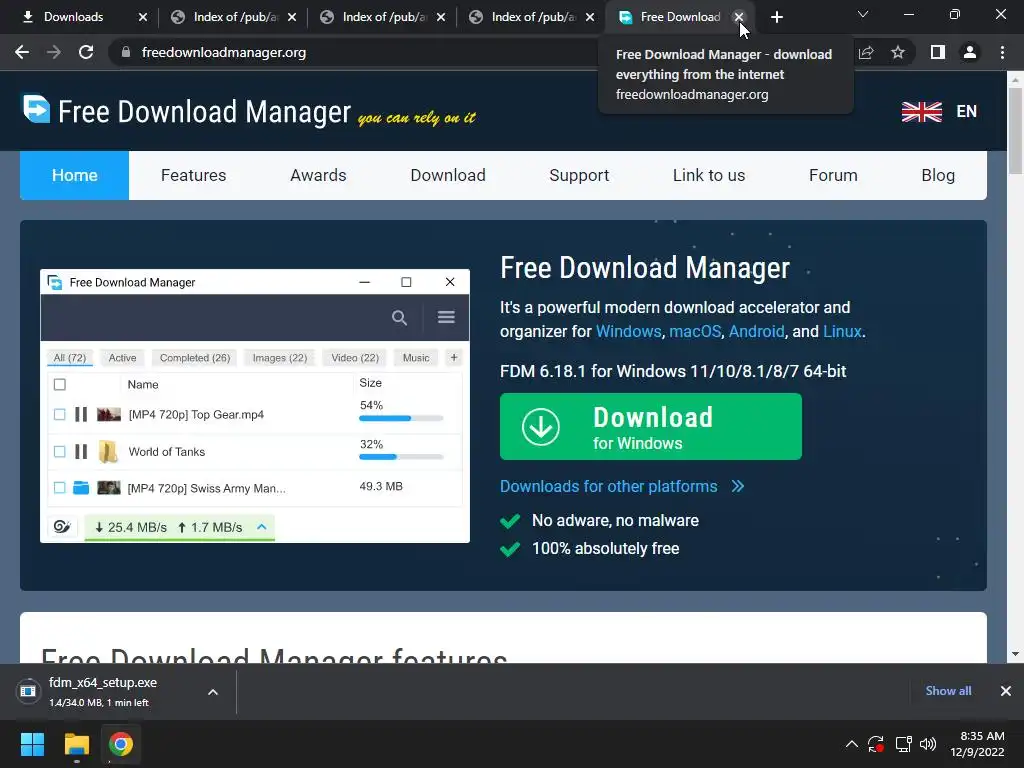Open the Link to us navigation item
Screen dimensions: 1024x768
click(709, 176)
